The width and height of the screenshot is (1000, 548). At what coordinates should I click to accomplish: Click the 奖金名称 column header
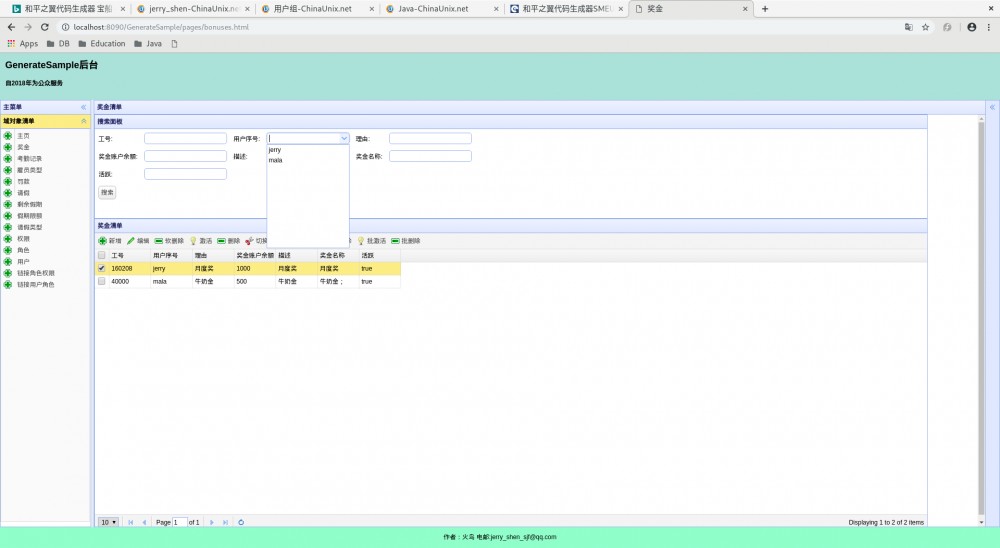(x=338, y=255)
